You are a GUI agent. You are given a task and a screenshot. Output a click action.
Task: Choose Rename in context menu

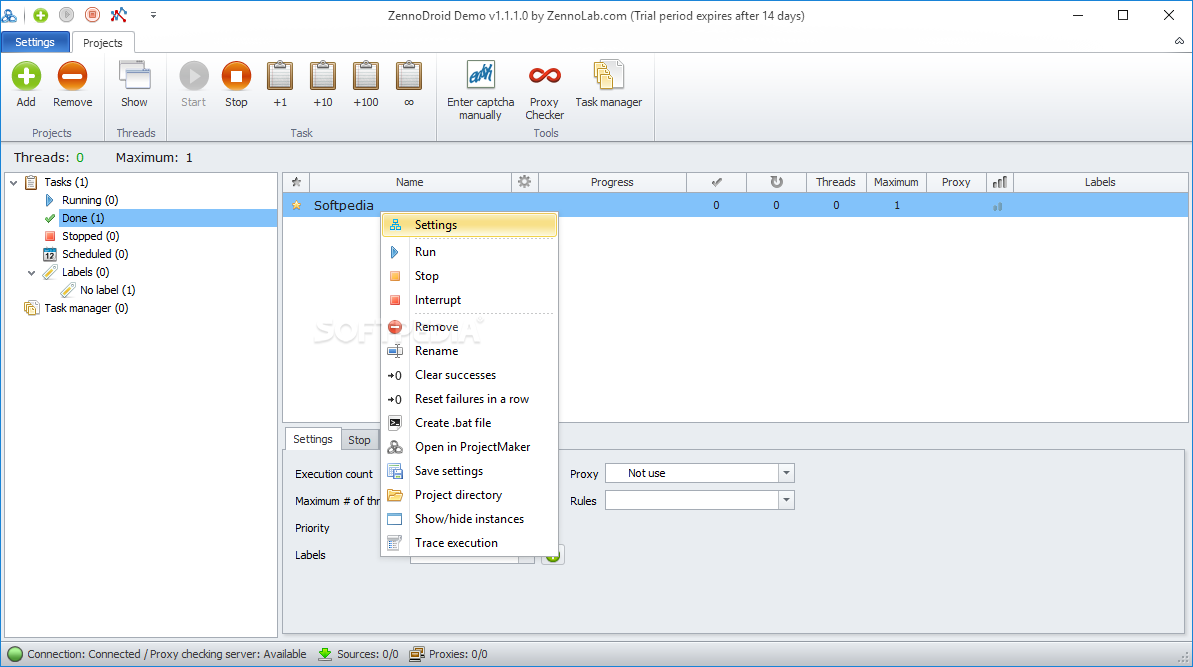469,351
